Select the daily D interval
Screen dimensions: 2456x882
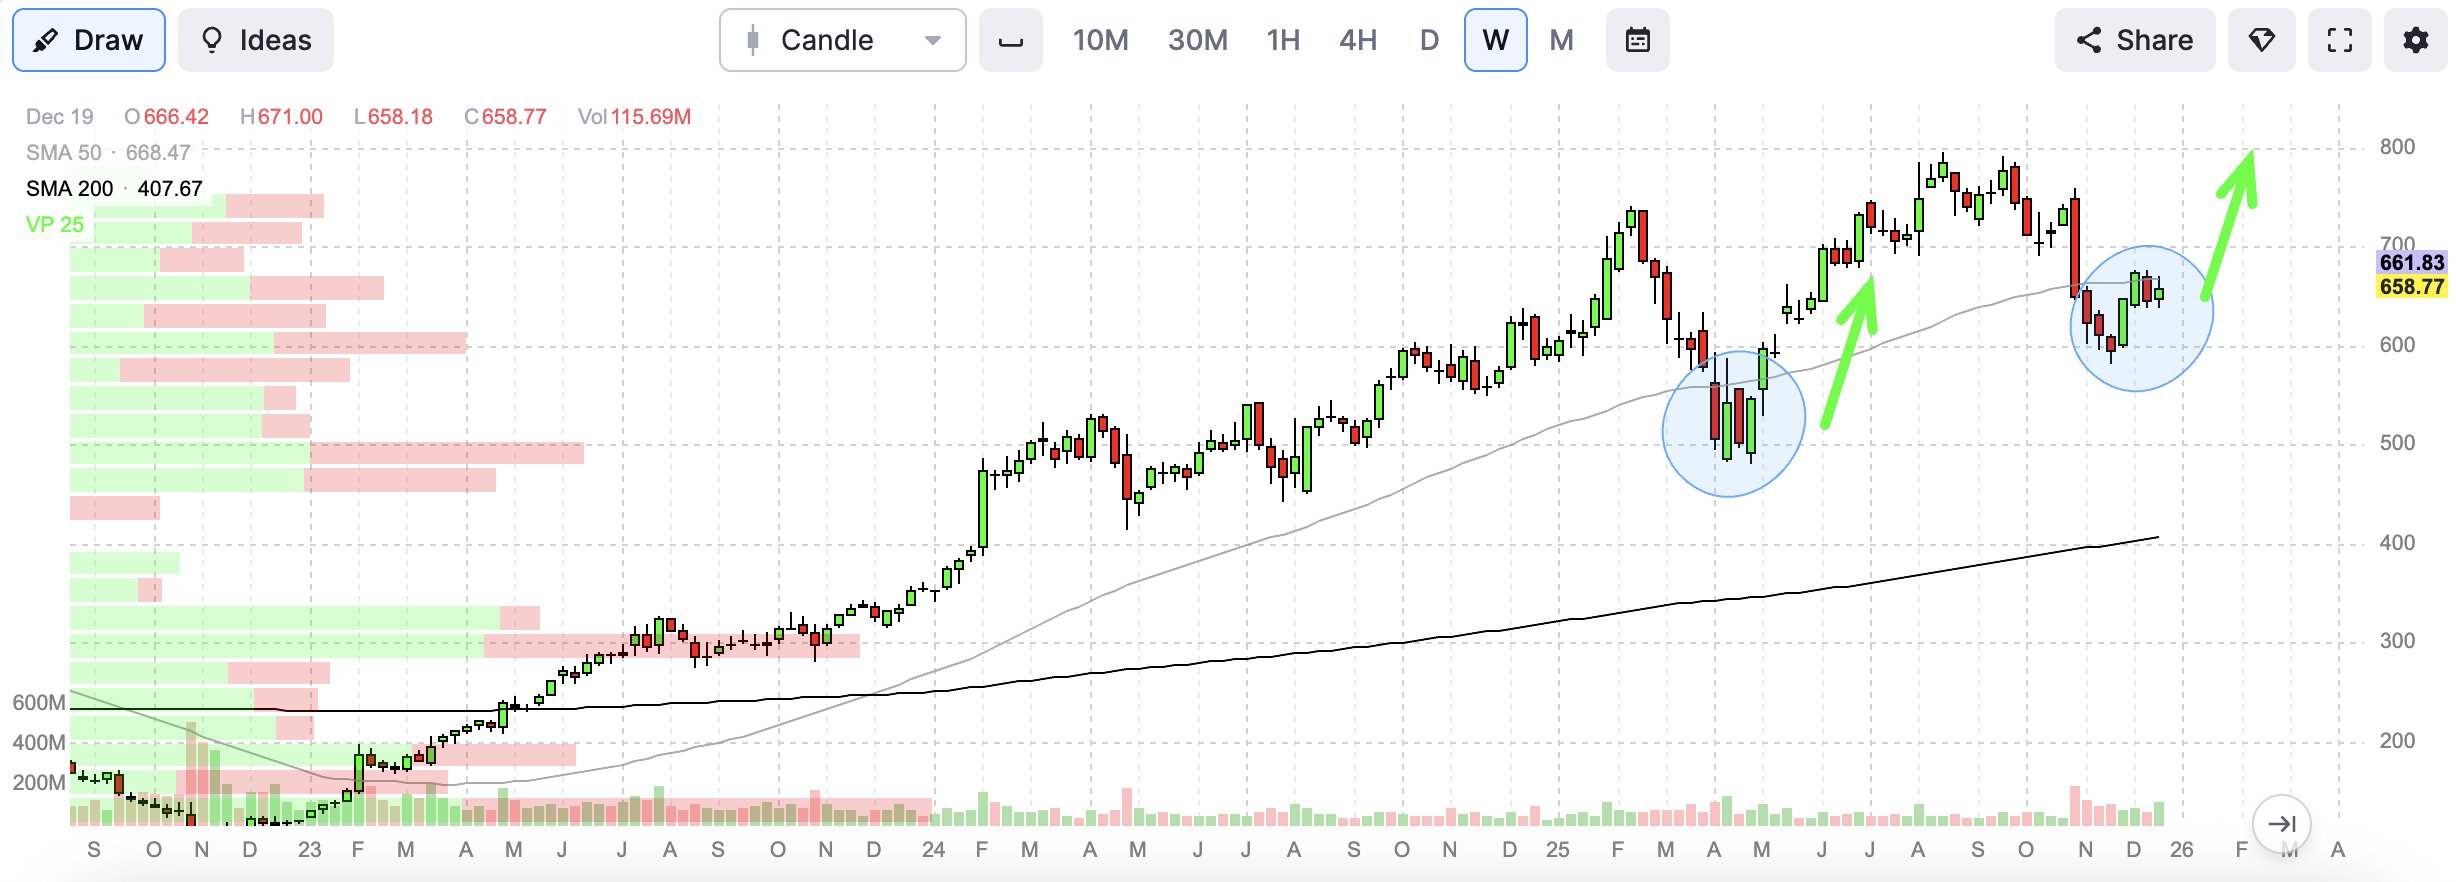[1429, 40]
